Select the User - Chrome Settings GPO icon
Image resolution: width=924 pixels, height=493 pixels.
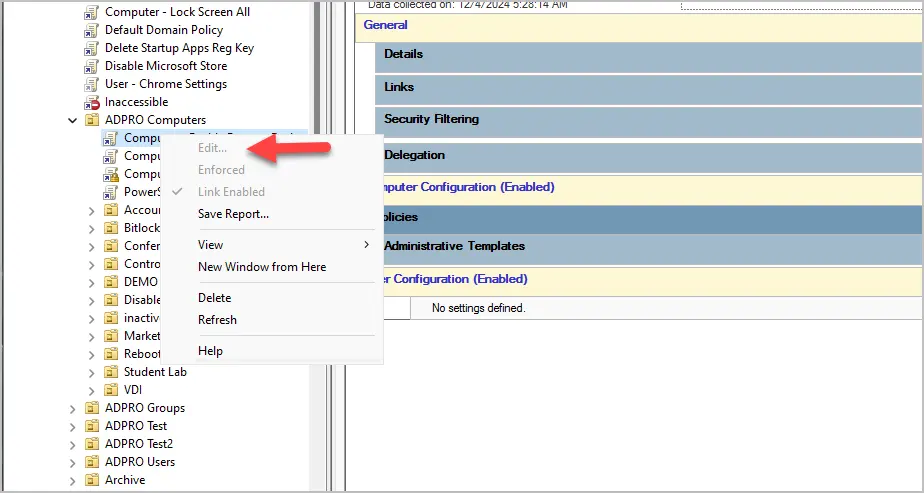(x=91, y=84)
